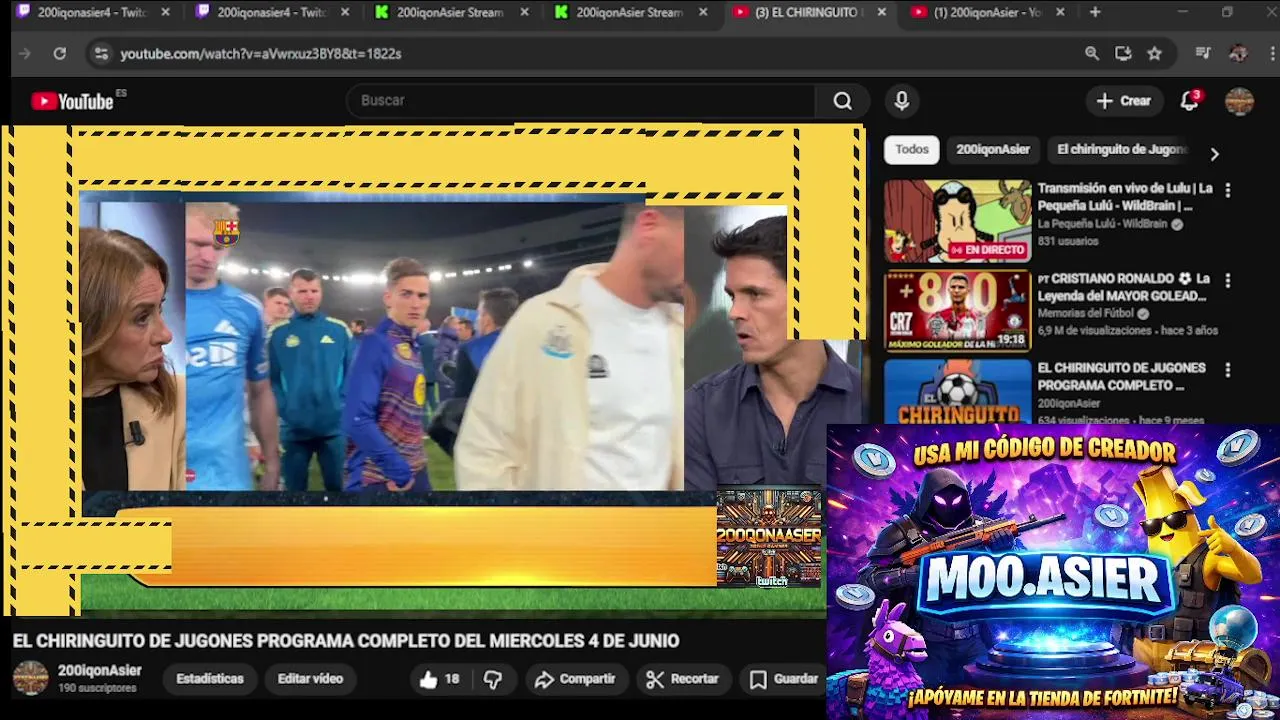Viewport: 1280px width, 720px height.
Task: Go forward with the browser arrow
Action: point(25,53)
